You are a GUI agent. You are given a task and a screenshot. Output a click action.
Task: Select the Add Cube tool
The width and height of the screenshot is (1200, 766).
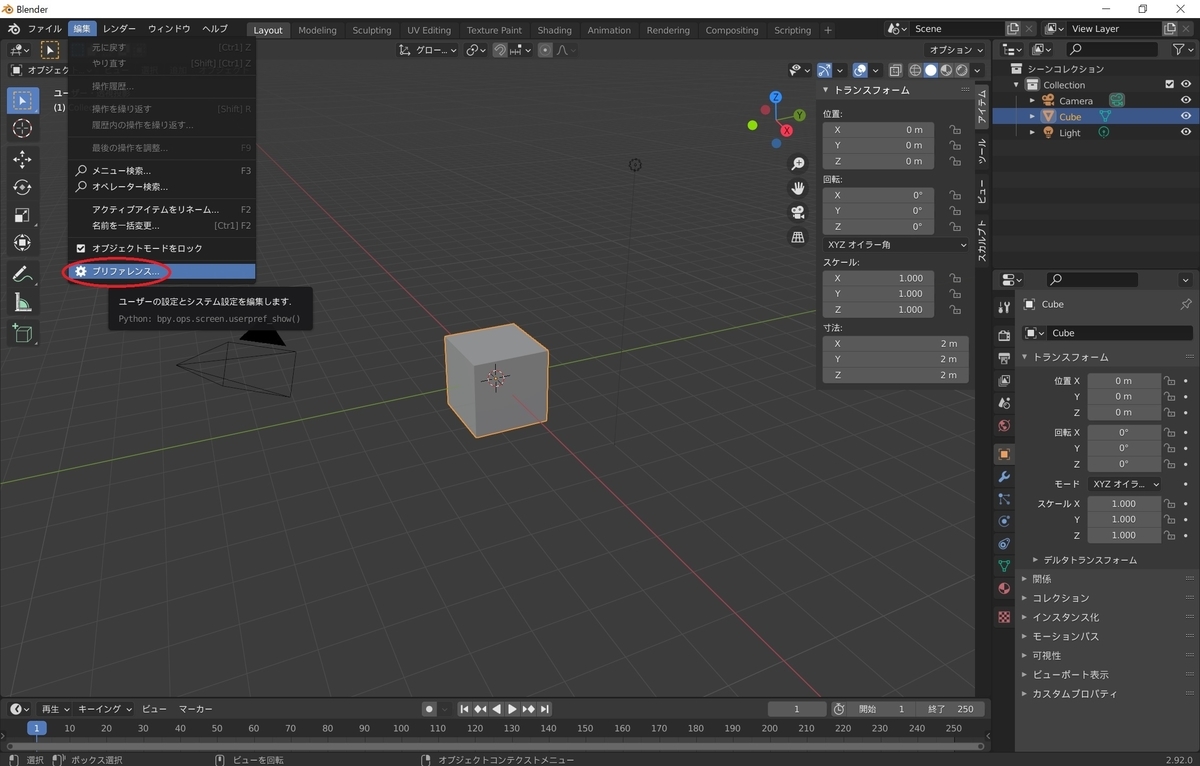point(22,333)
